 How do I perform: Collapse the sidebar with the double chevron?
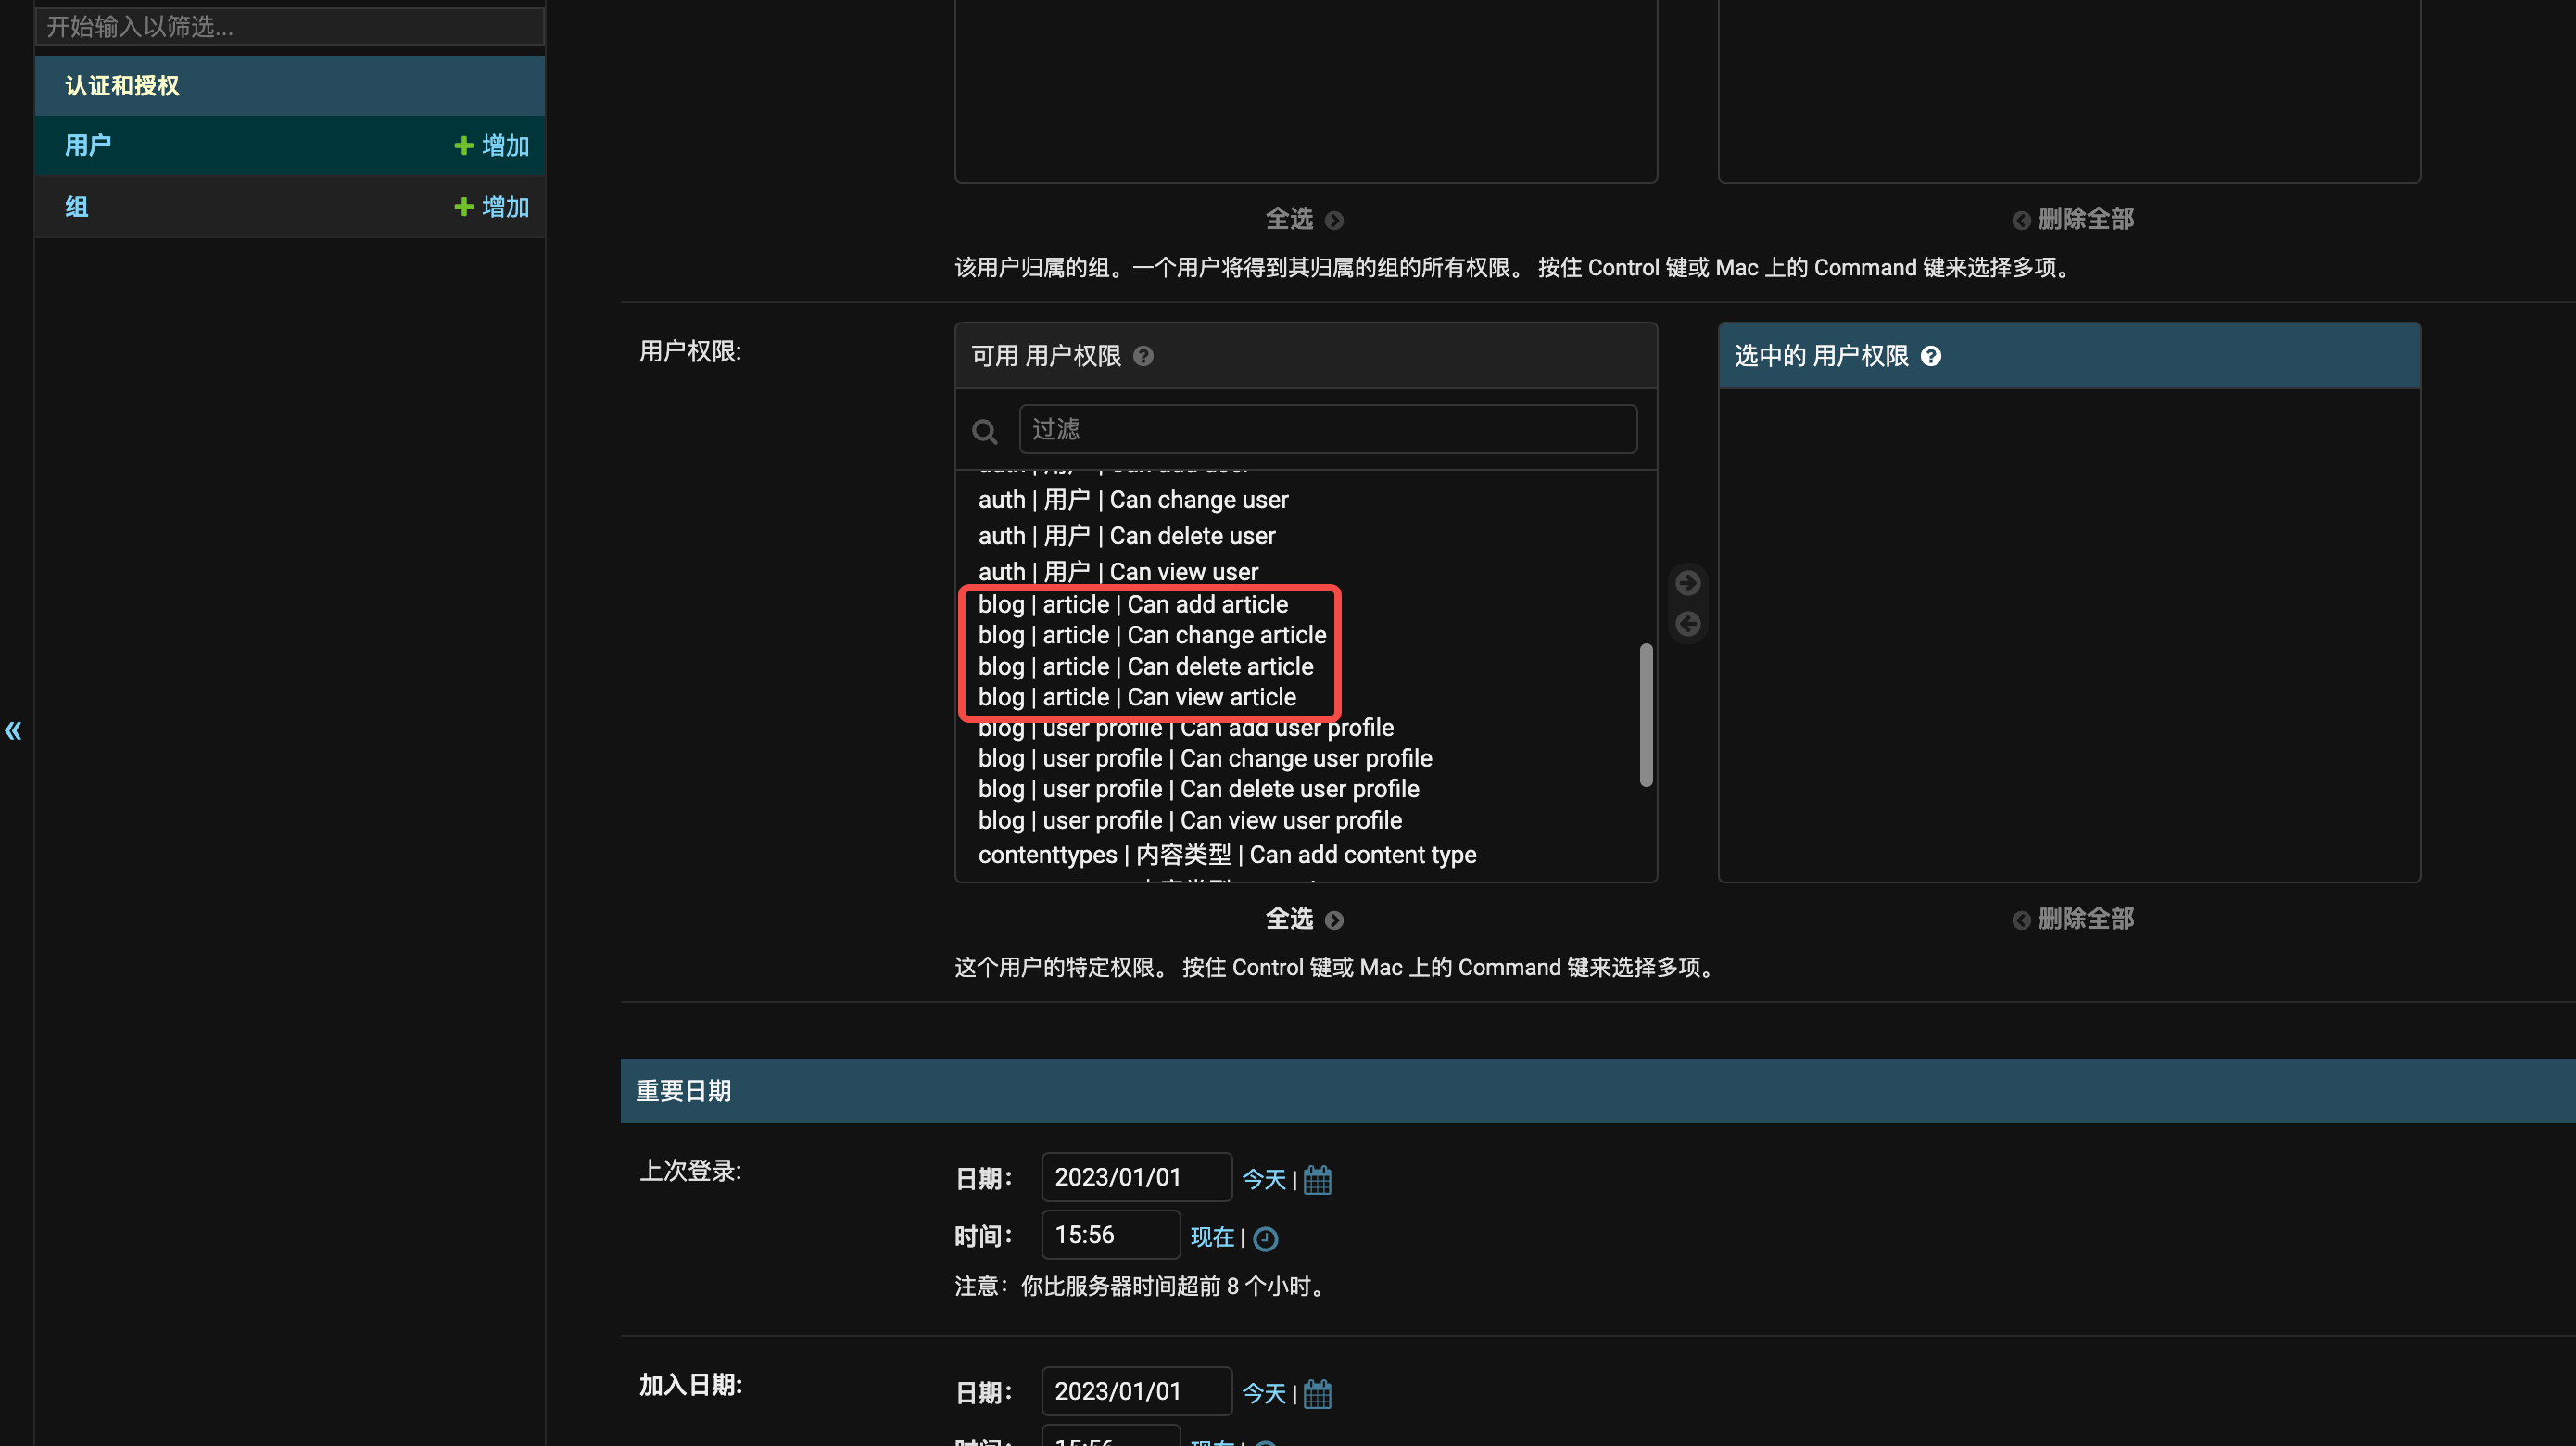[x=13, y=731]
